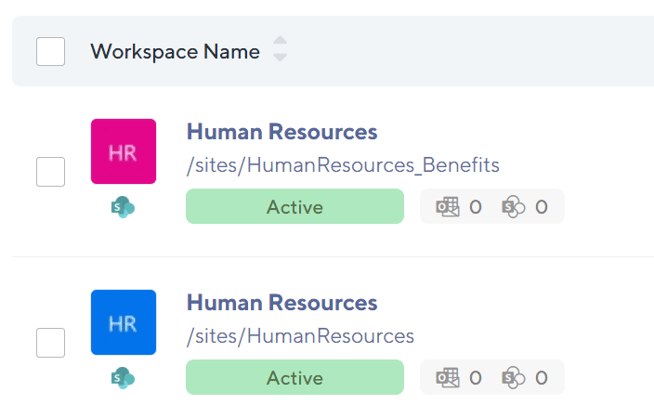Click the Active status badge for HumanResources_Benefits
The image size is (654, 418).
[x=295, y=207]
